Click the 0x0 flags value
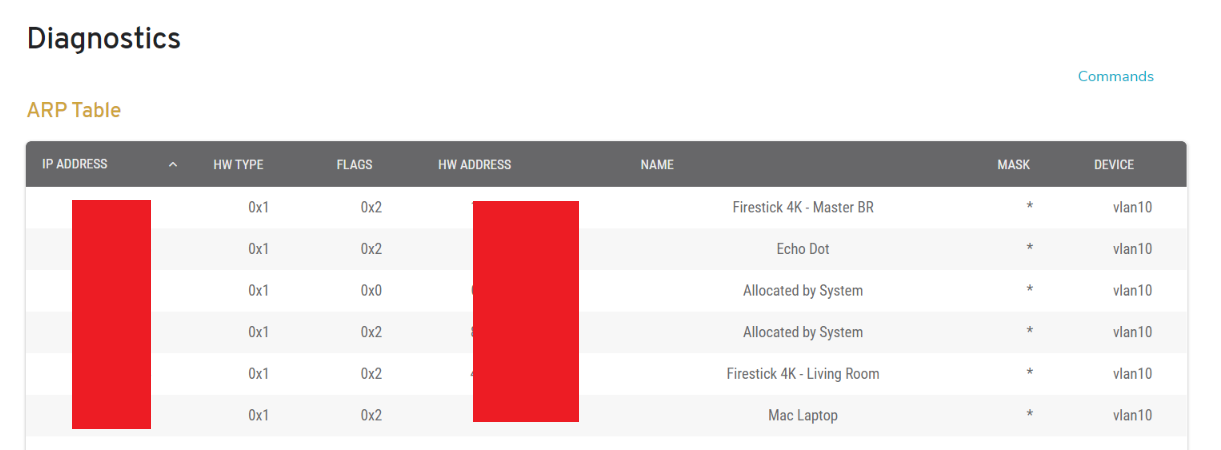Screen dimensions: 1221x450 click(x=371, y=291)
